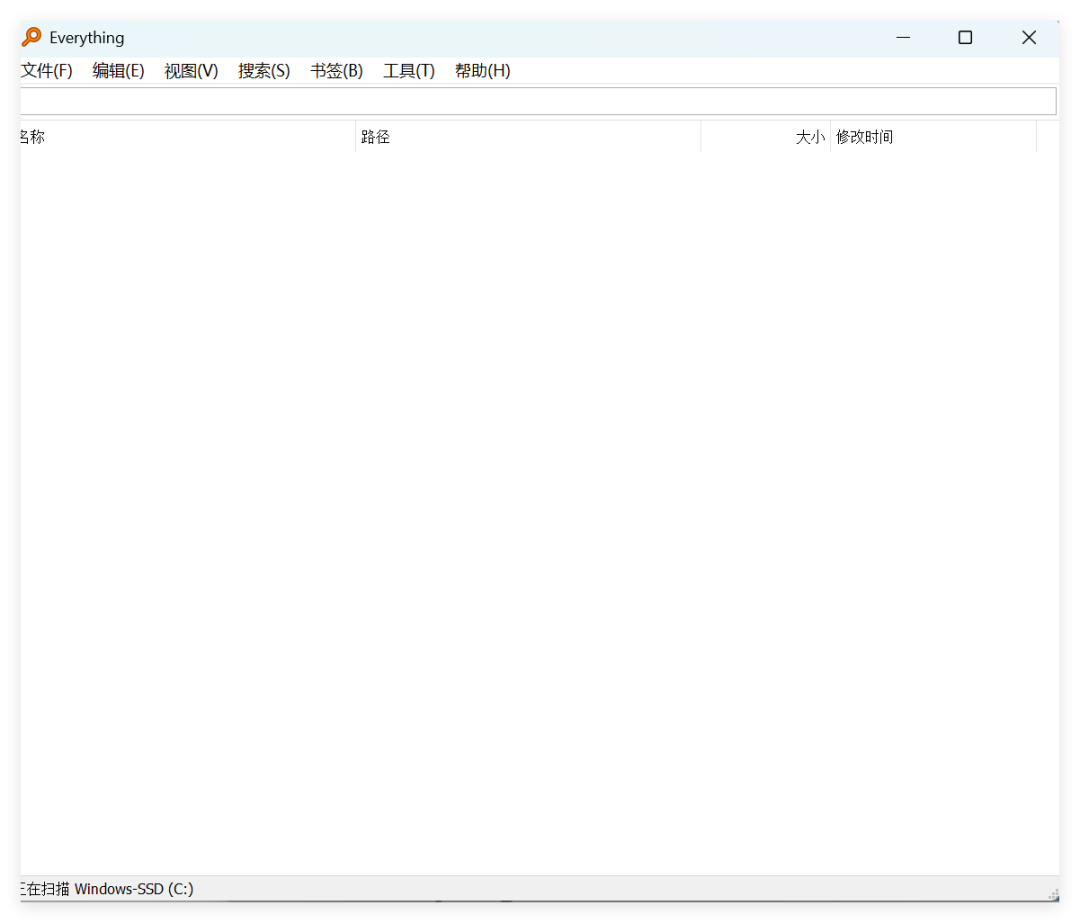The width and height of the screenshot is (1080, 923).
Task: Click the Everything magnifier app icon
Action: pos(32,37)
